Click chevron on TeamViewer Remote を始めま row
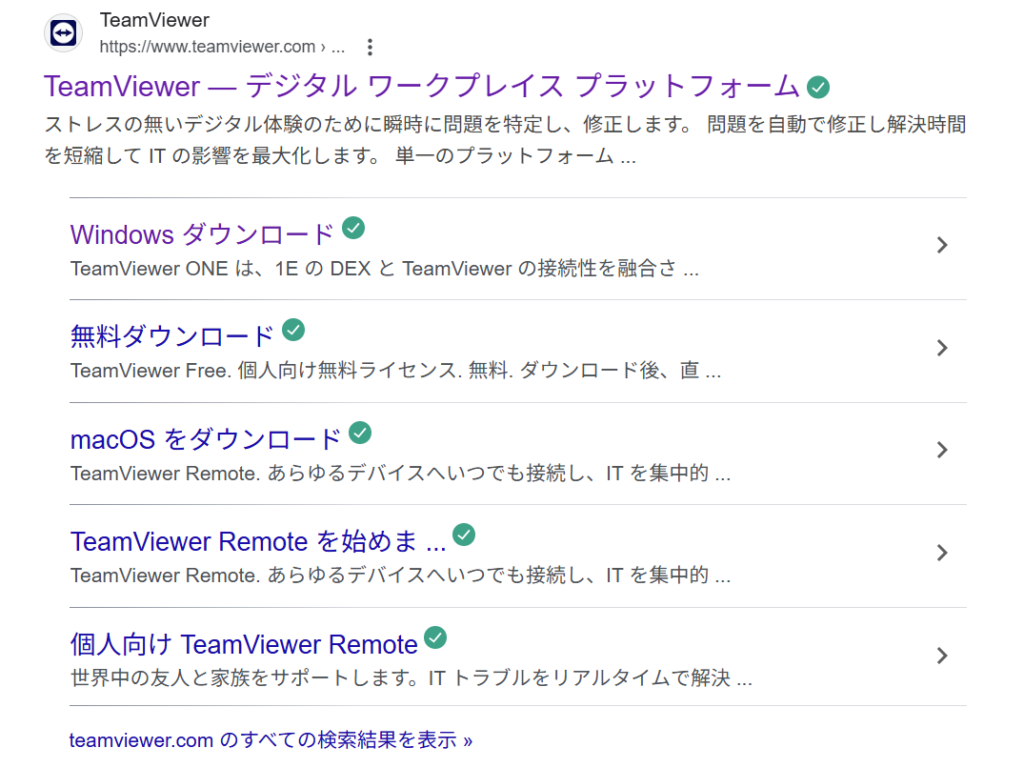Image resolution: width=1024 pixels, height=768 pixels. (x=941, y=553)
